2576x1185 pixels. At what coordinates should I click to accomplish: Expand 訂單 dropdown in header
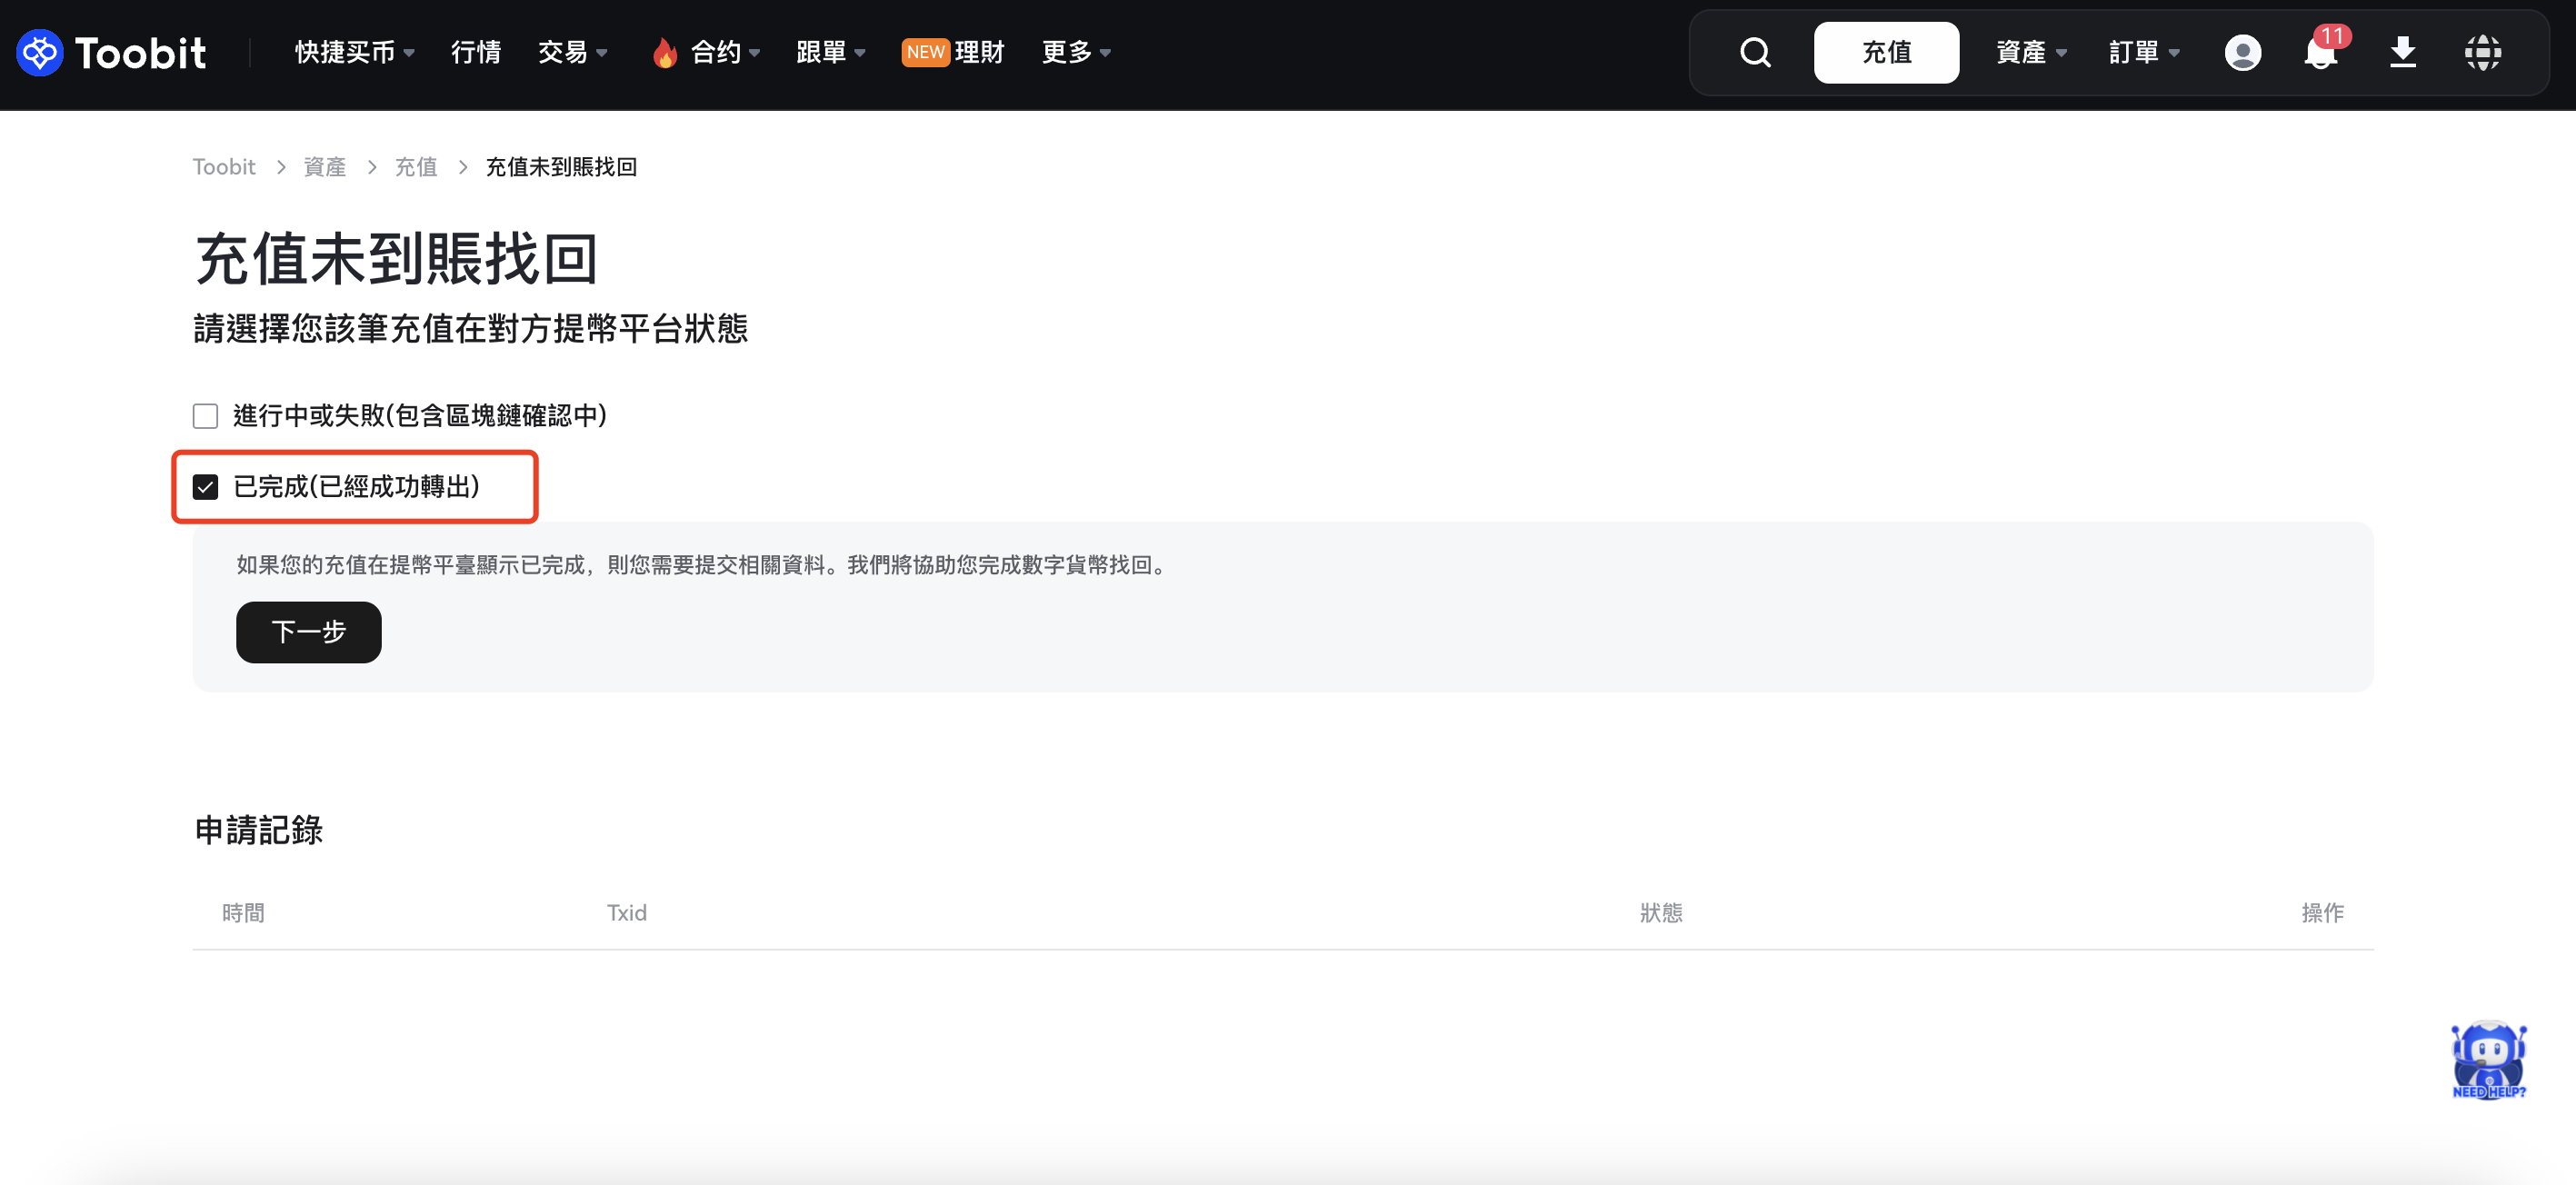(x=2143, y=53)
